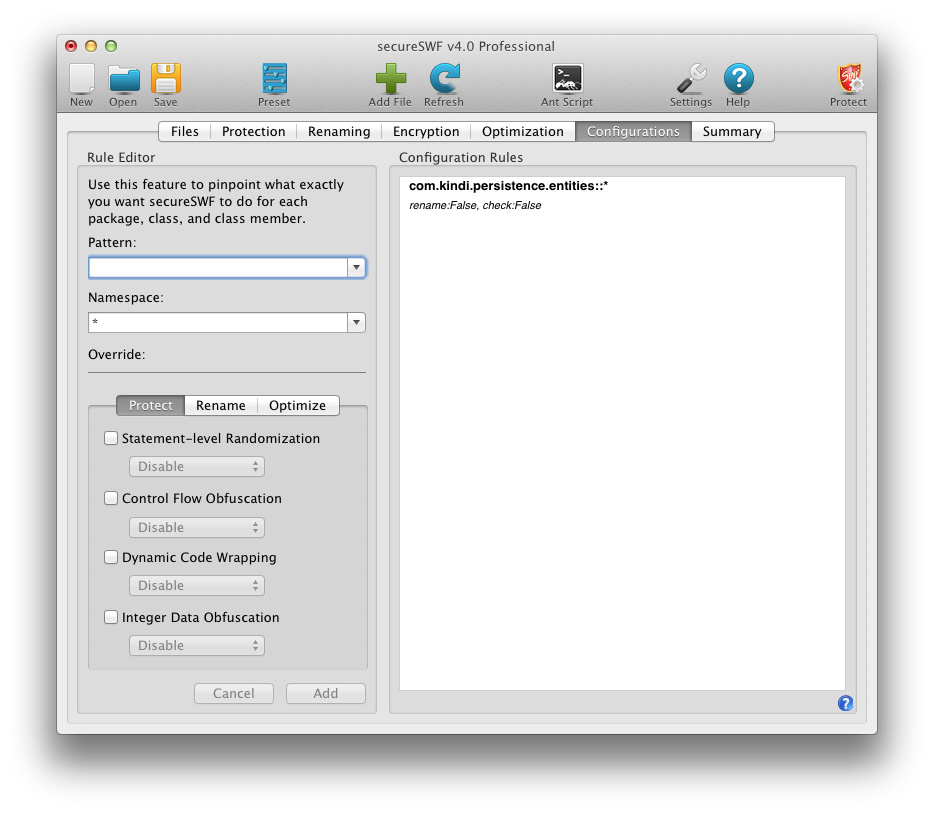Open the Ant Script terminal icon

tap(567, 79)
